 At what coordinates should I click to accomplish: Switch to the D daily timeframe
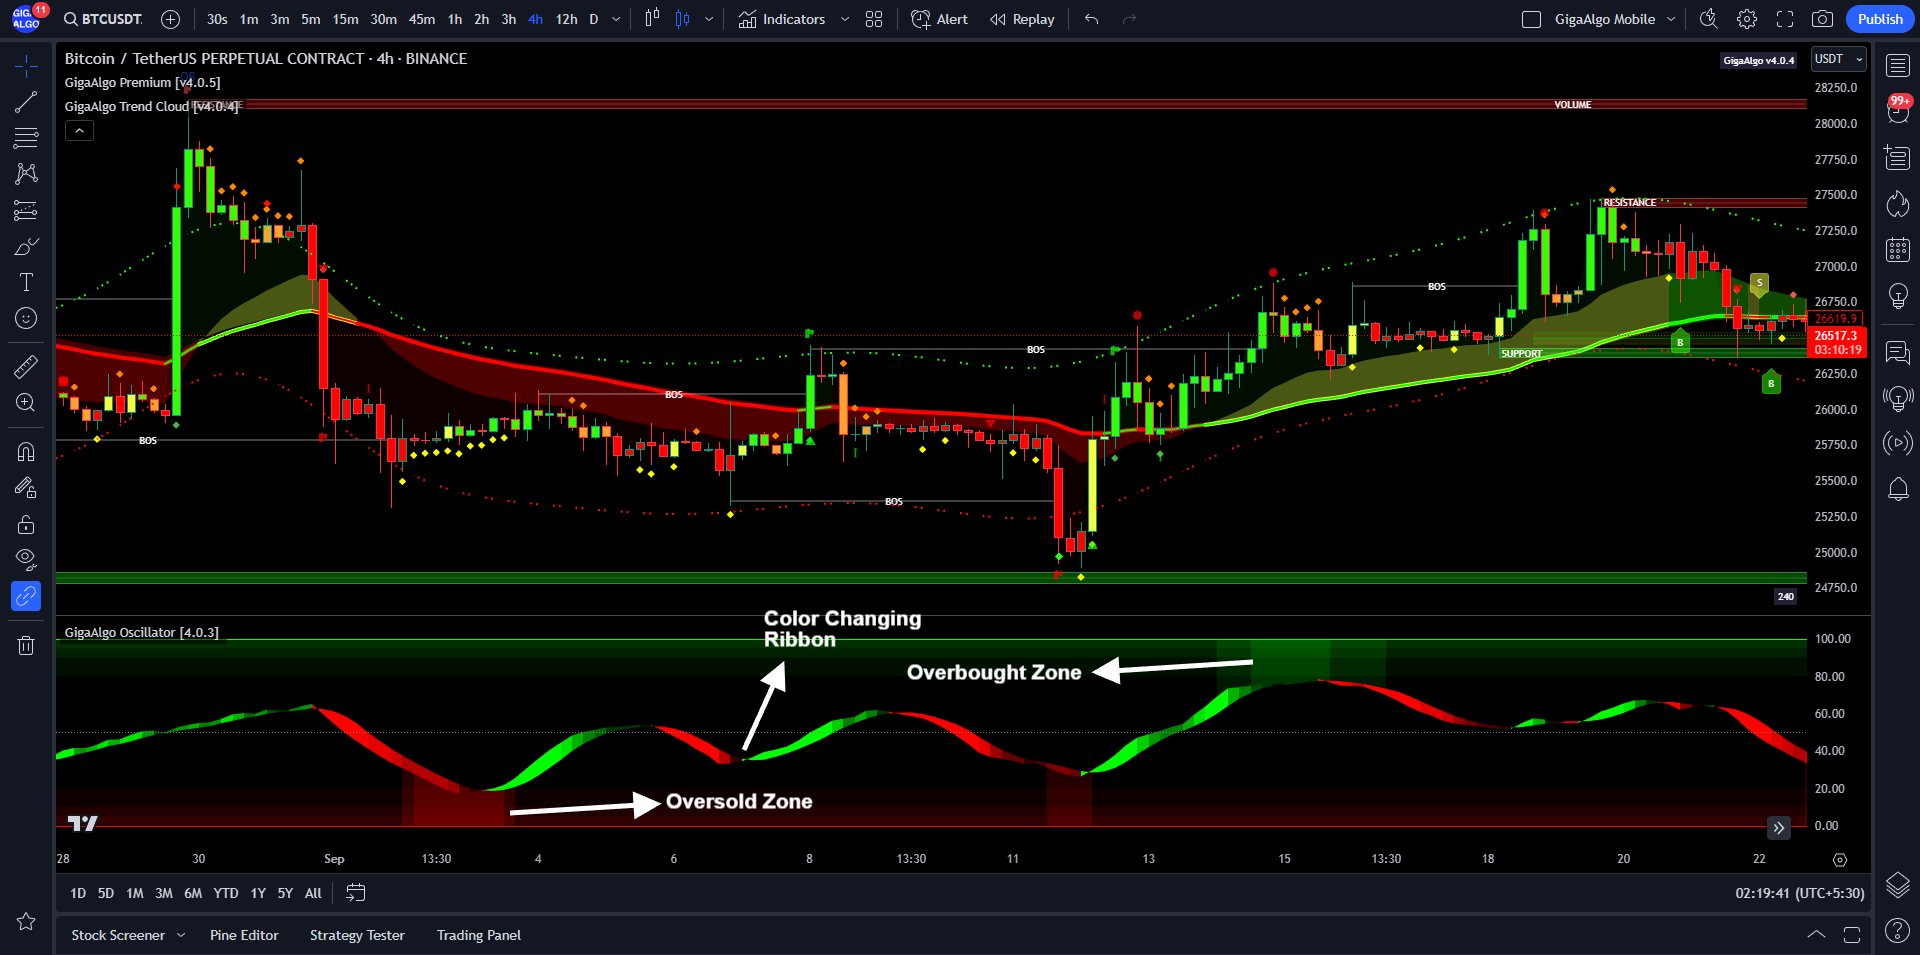click(594, 19)
